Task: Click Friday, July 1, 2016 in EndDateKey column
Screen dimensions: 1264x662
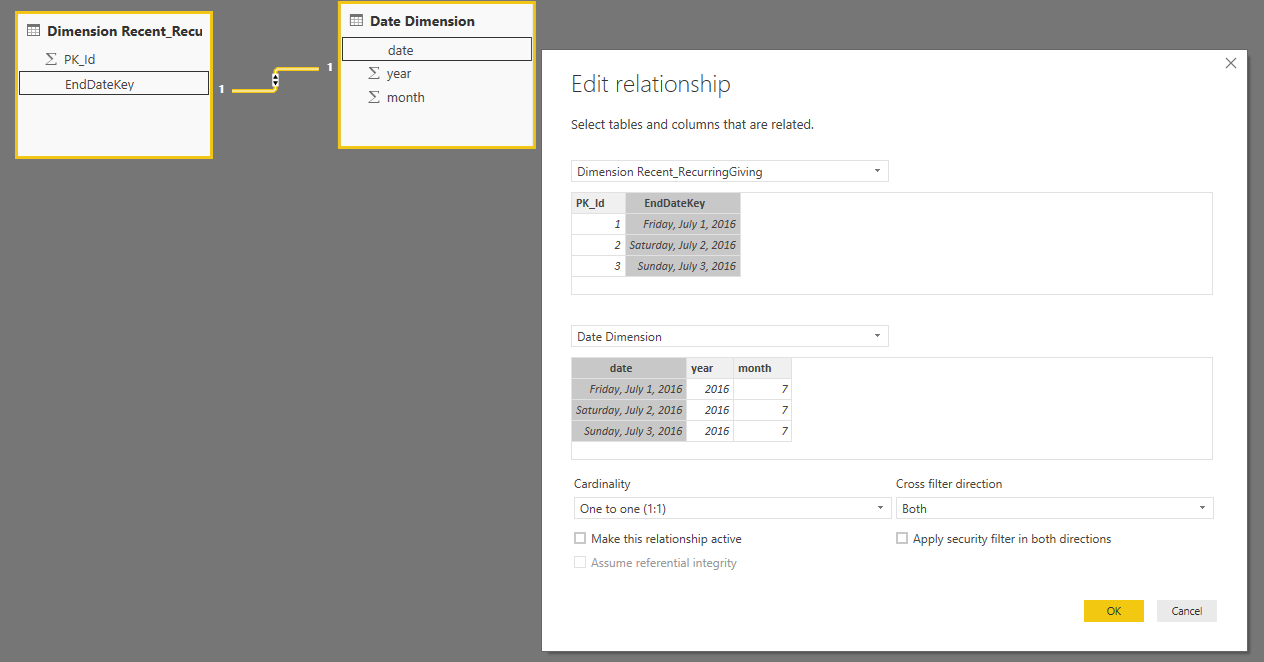Action: (683, 224)
